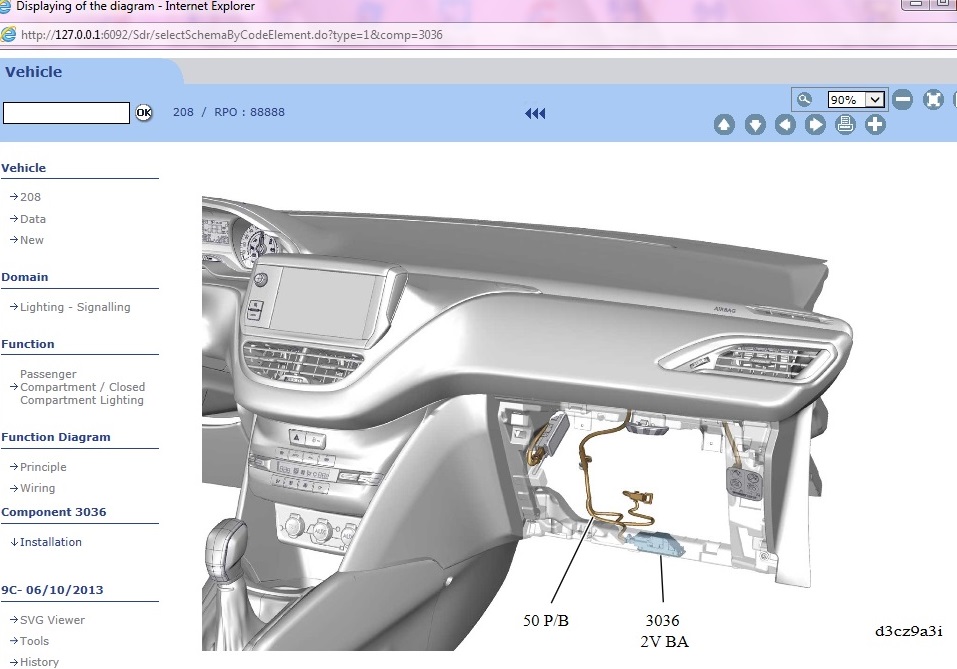Image resolution: width=957 pixels, height=669 pixels.
Task: Open the Data link
Action: [x=32, y=219]
